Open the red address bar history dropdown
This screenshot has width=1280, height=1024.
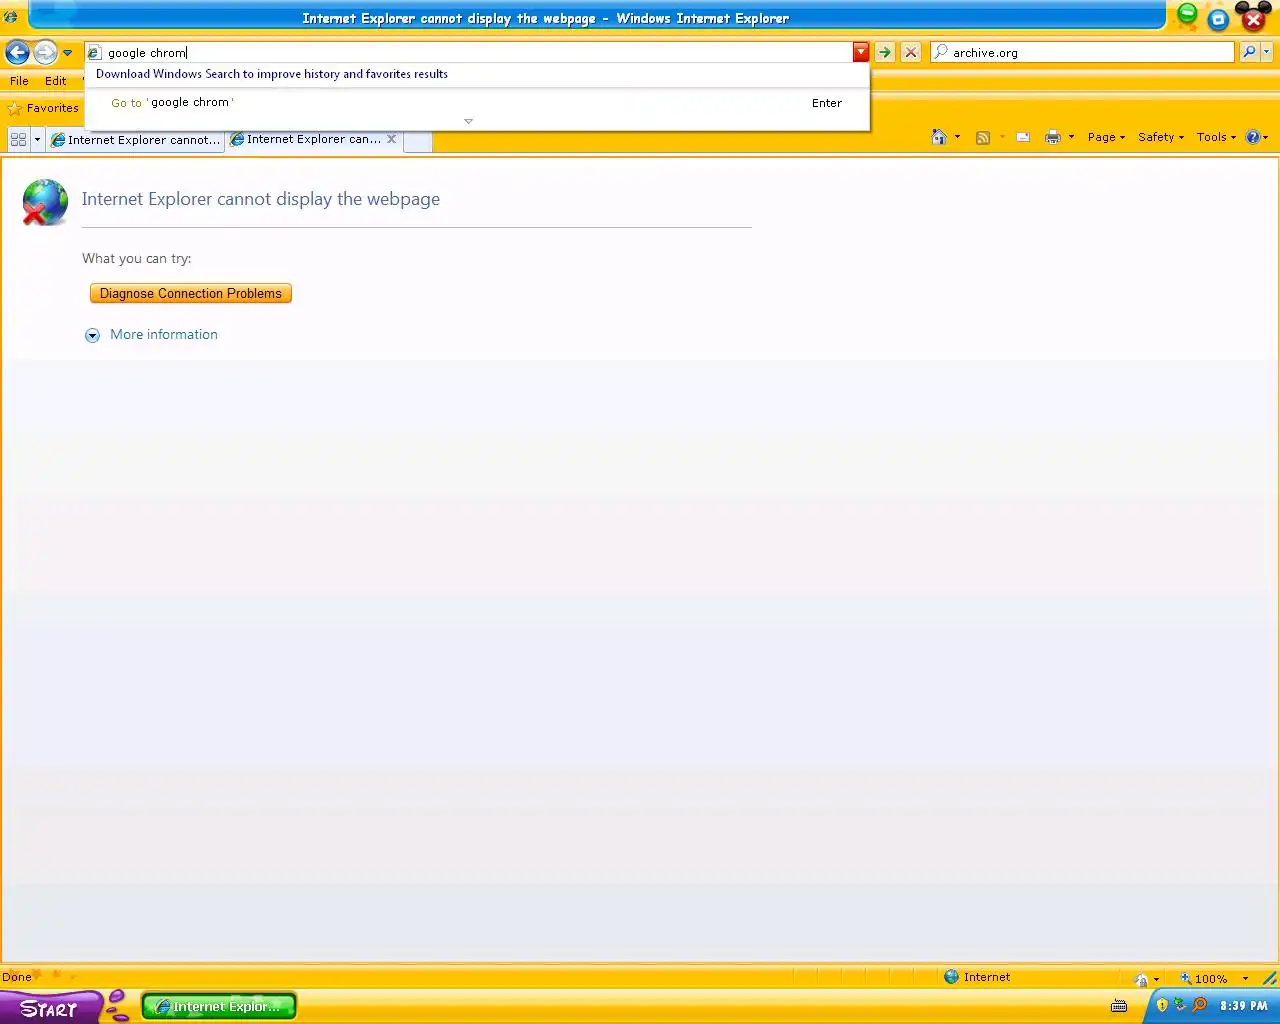[861, 53]
